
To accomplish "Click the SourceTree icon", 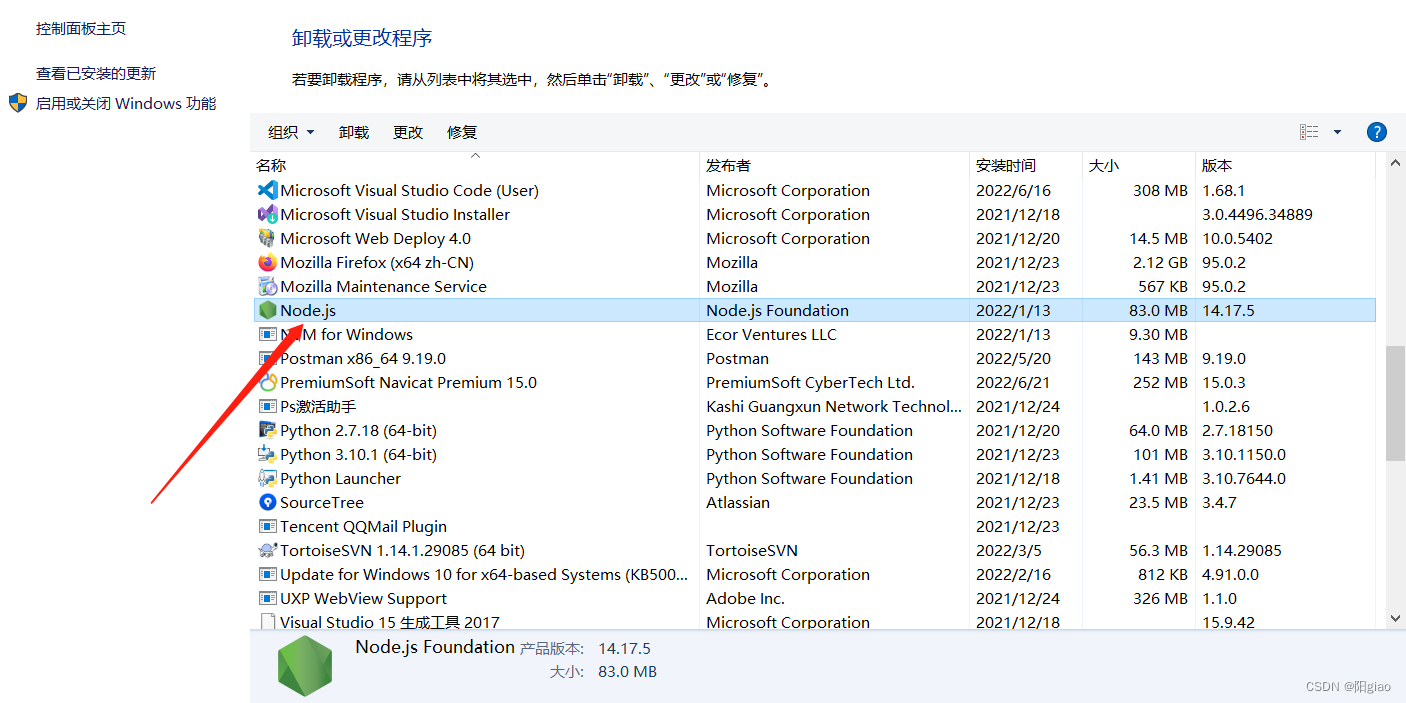I will click(x=267, y=502).
